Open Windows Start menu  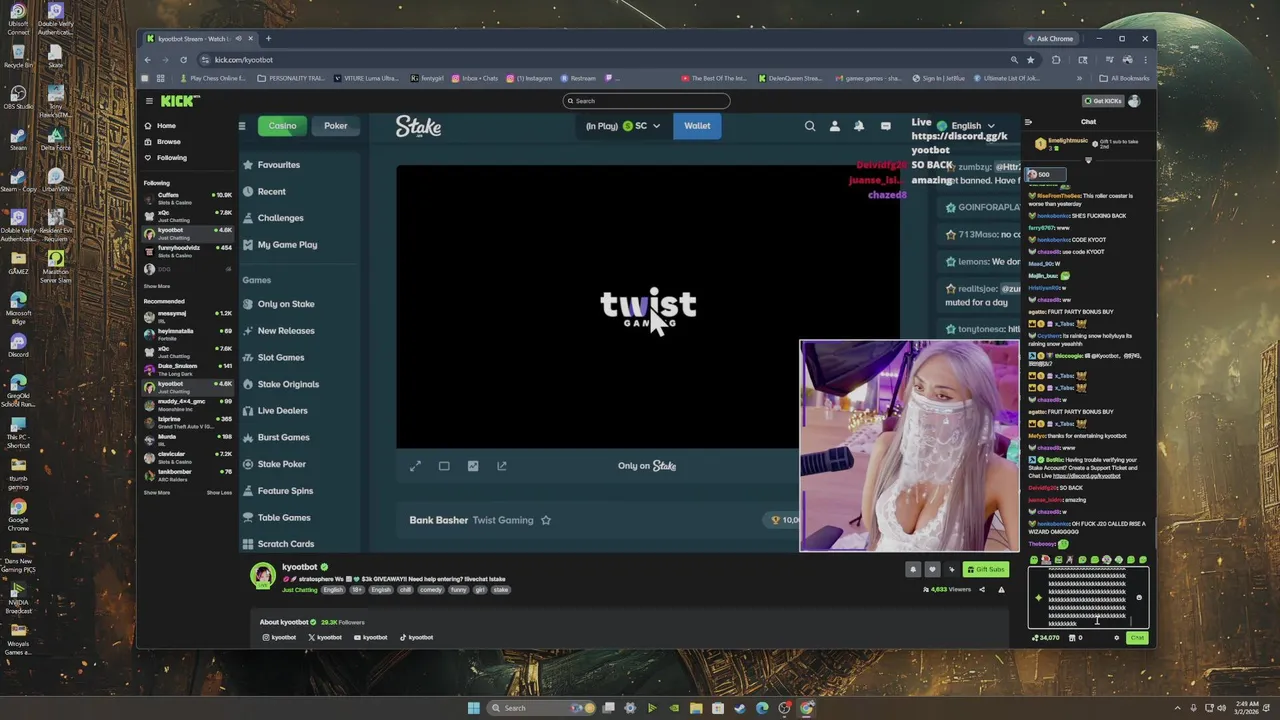(474, 708)
